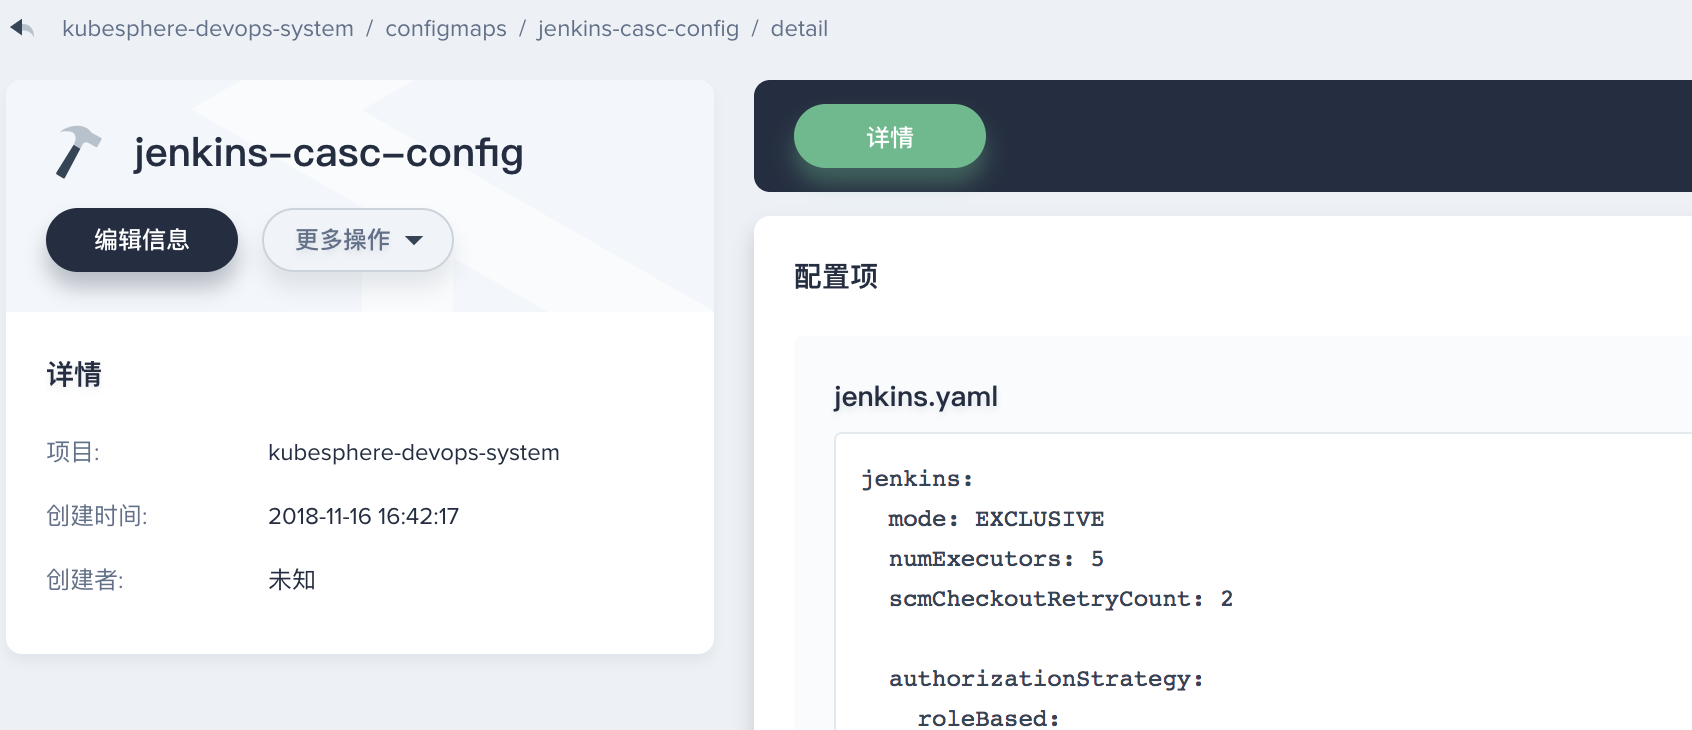The width and height of the screenshot is (1692, 730).
Task: Click the hammer icon beside jenkins-casc-config
Action: tap(78, 152)
